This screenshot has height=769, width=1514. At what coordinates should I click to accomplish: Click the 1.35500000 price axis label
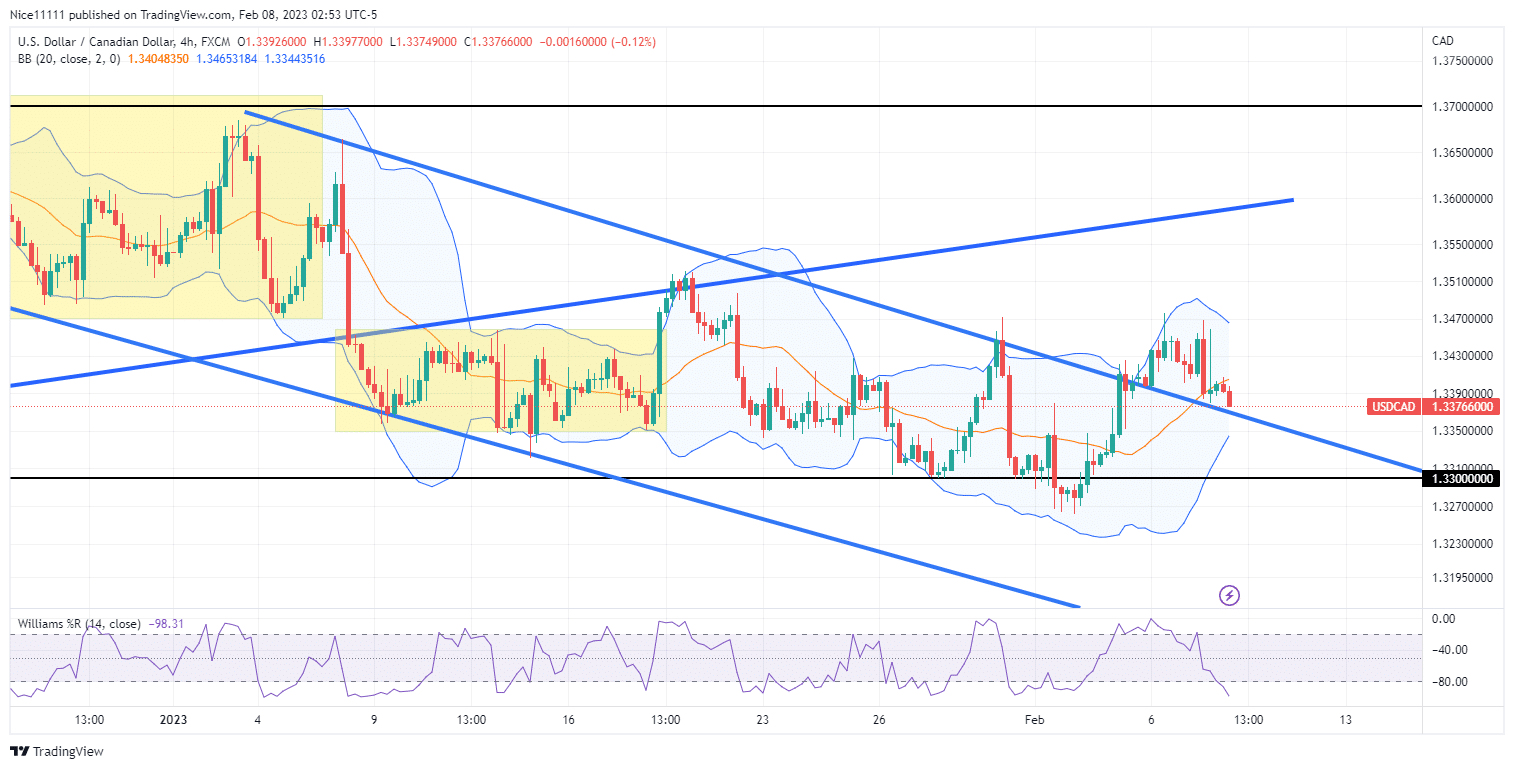tap(1462, 245)
